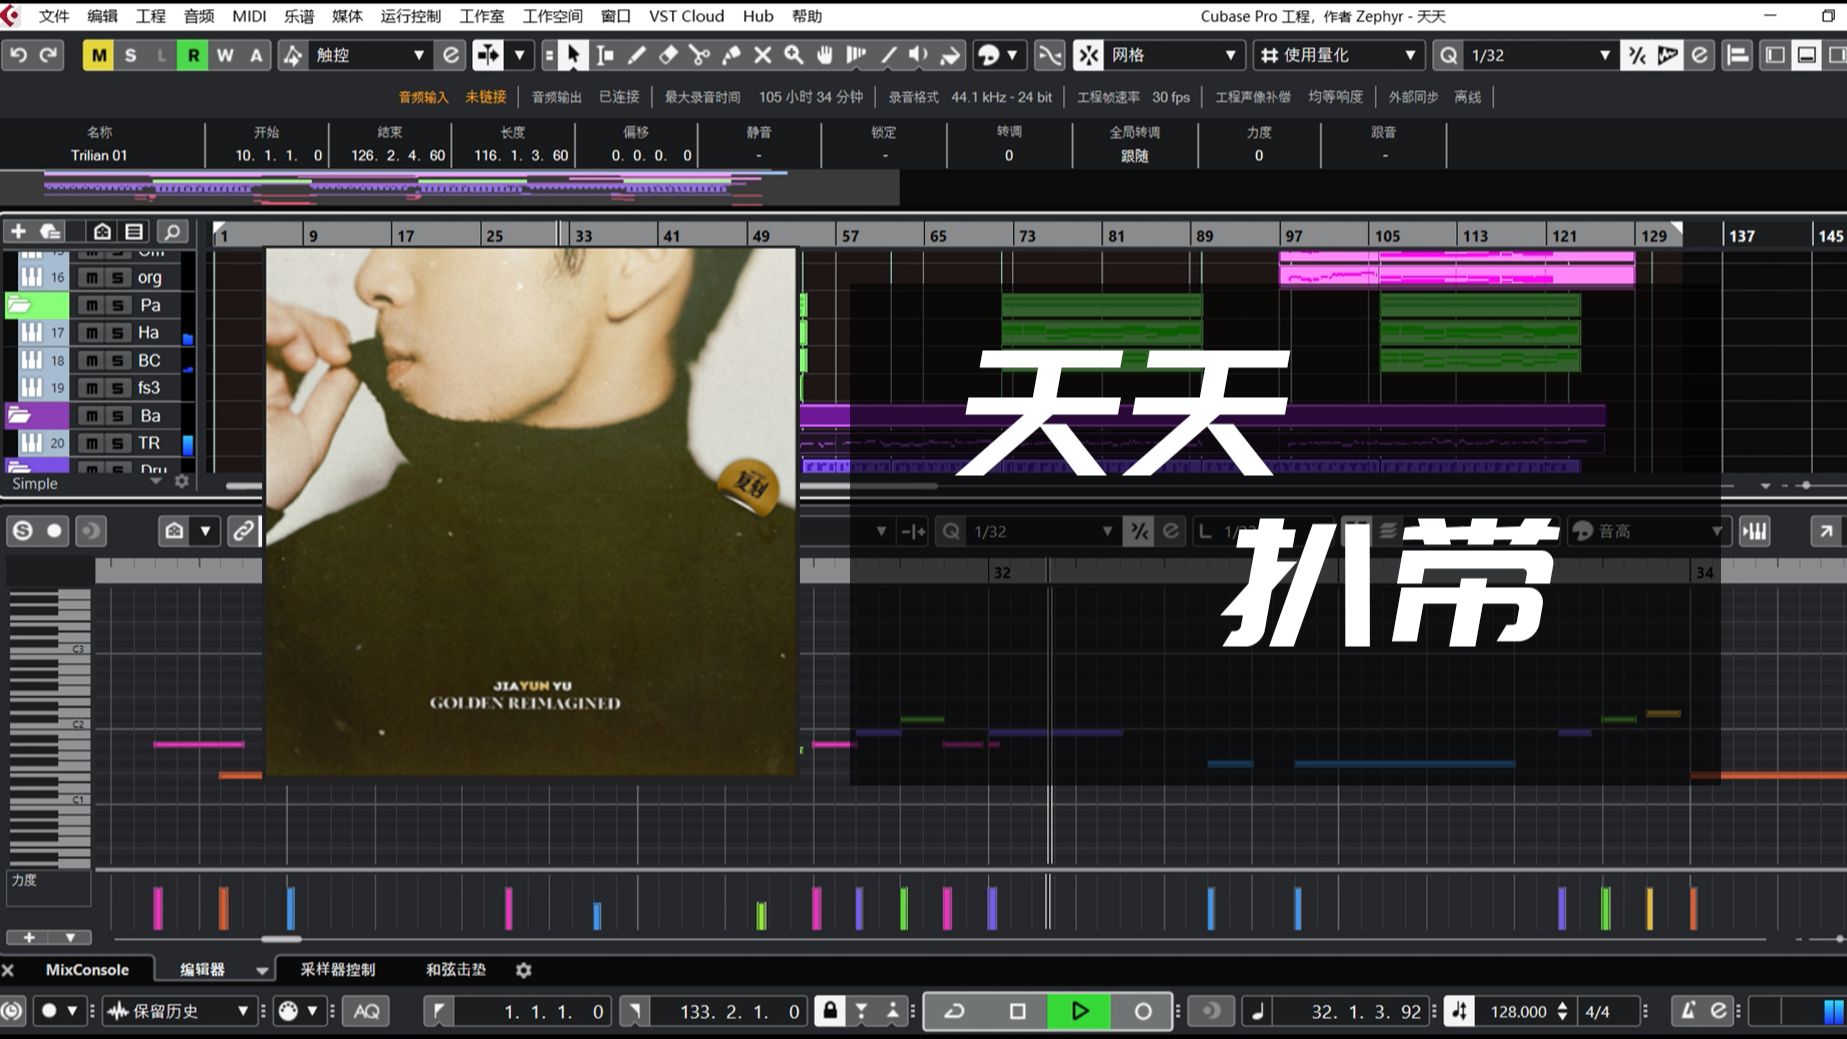Click the Iterative Quantize icon in main toolbar
This screenshot has width=1847, height=1039.
pos(1637,55)
